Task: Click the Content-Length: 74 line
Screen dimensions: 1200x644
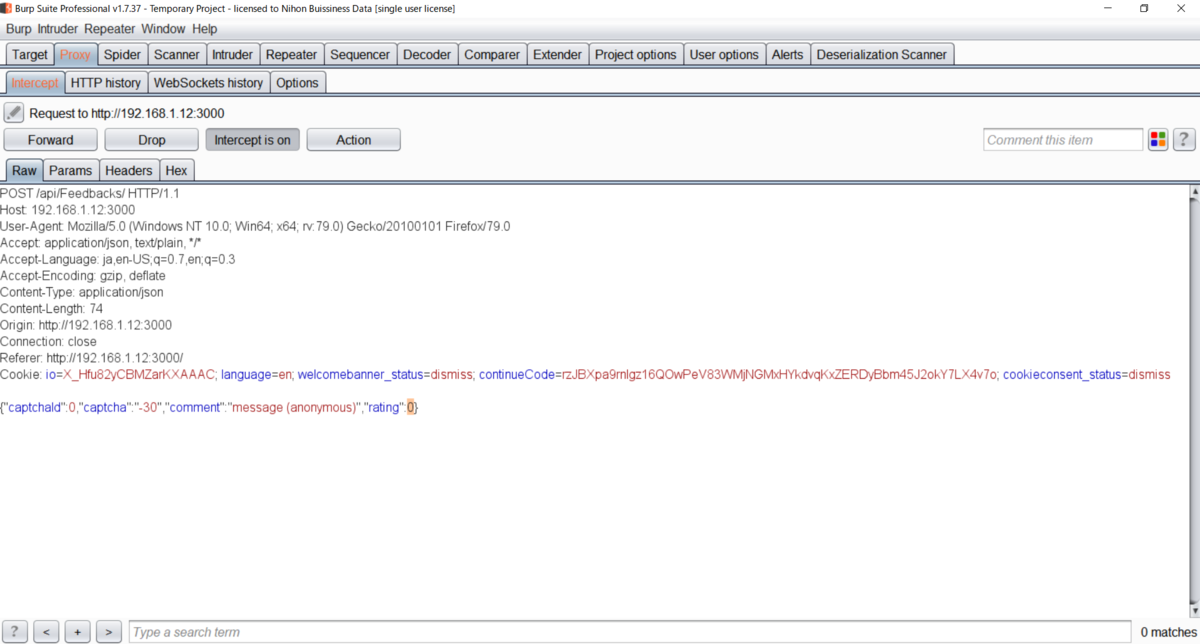Action: click(51, 309)
